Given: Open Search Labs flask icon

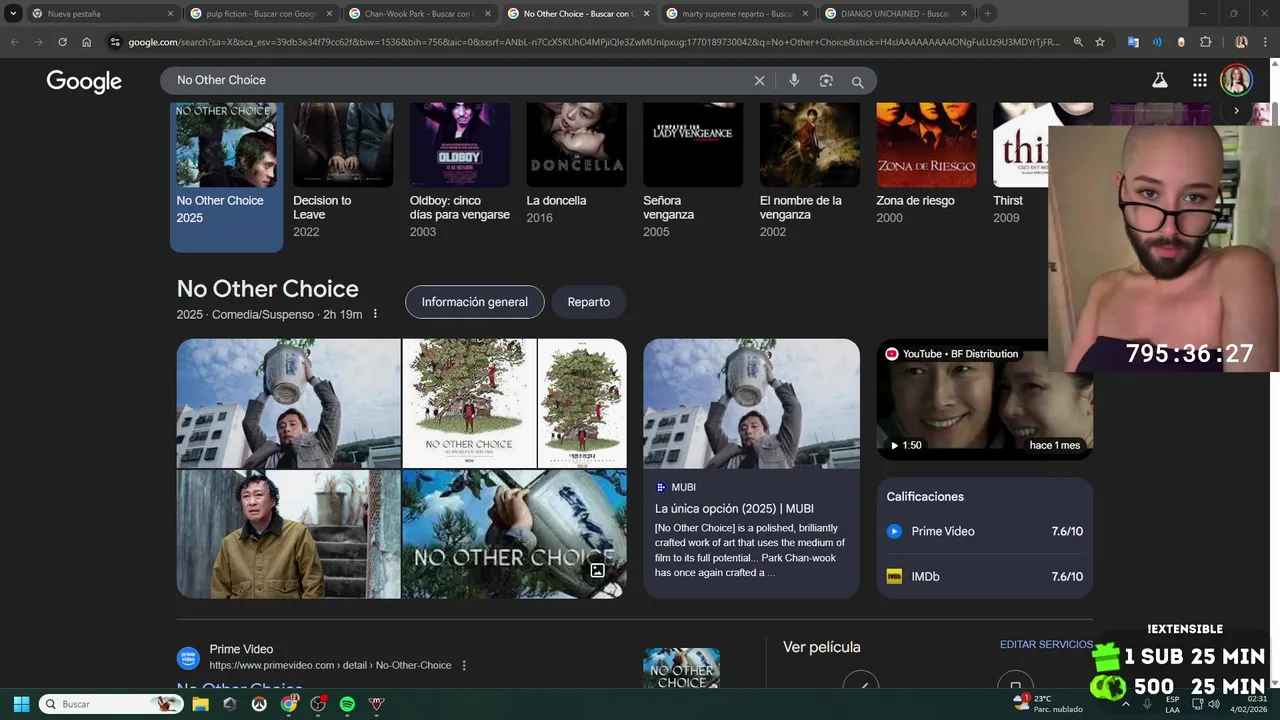Looking at the screenshot, I should [x=1160, y=80].
